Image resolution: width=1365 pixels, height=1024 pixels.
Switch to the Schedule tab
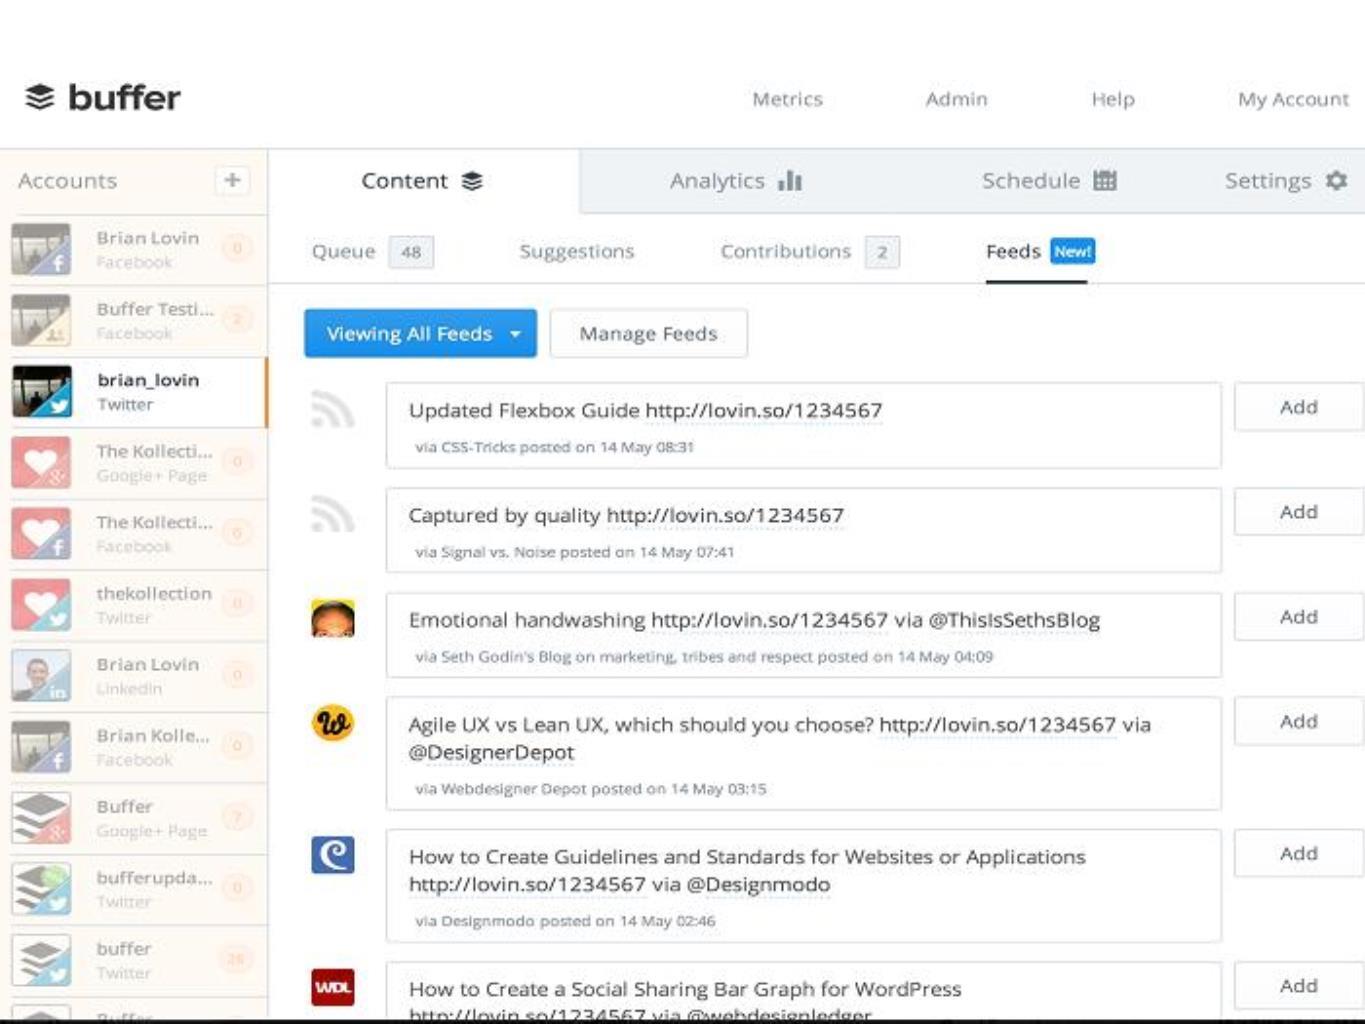(1049, 181)
